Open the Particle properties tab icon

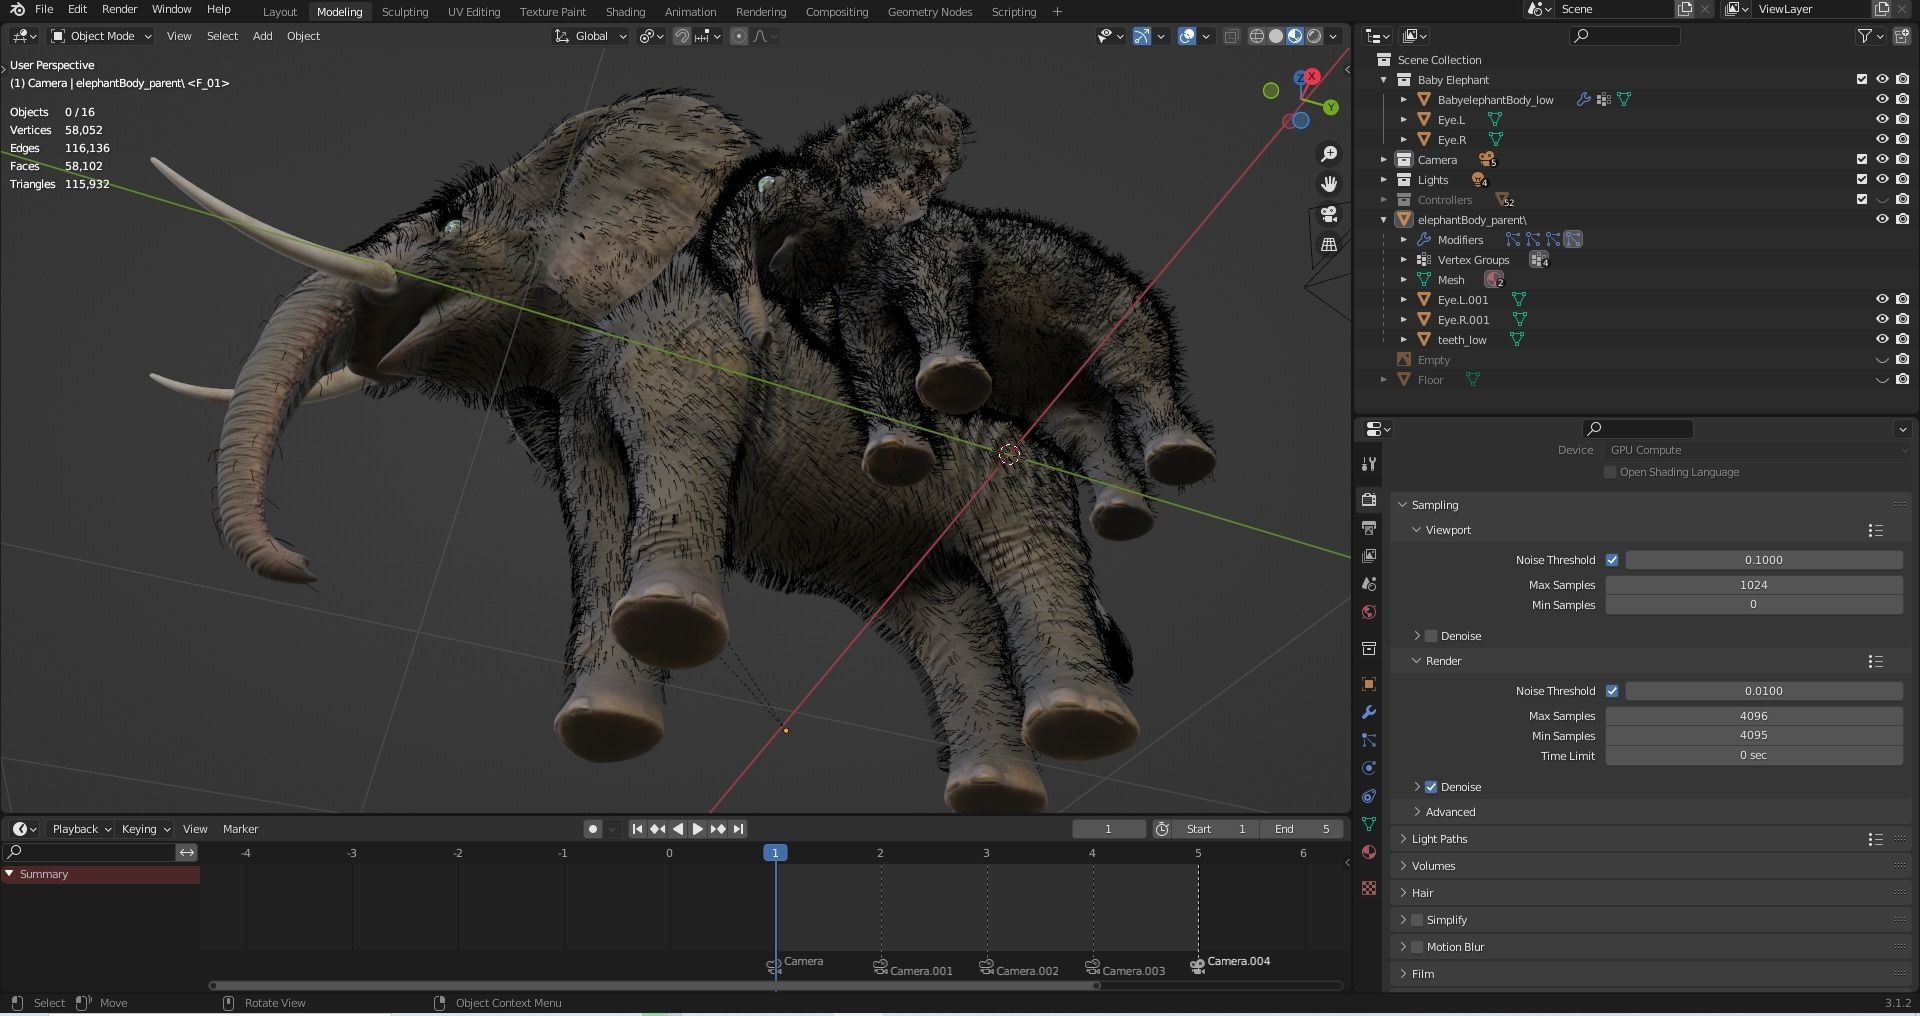1369,741
